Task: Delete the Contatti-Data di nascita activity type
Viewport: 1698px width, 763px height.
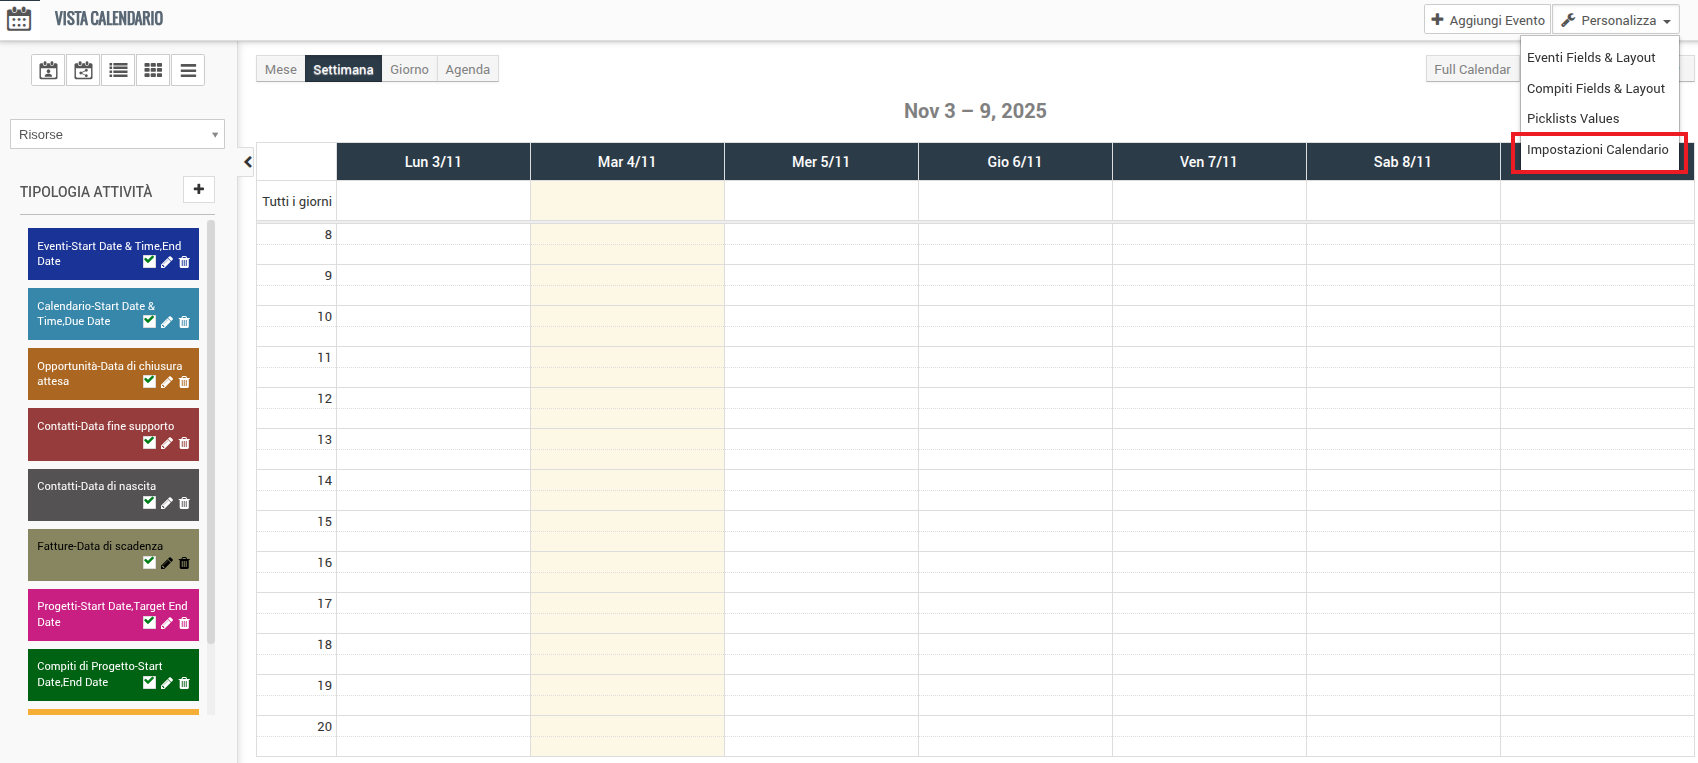Action: [x=184, y=503]
